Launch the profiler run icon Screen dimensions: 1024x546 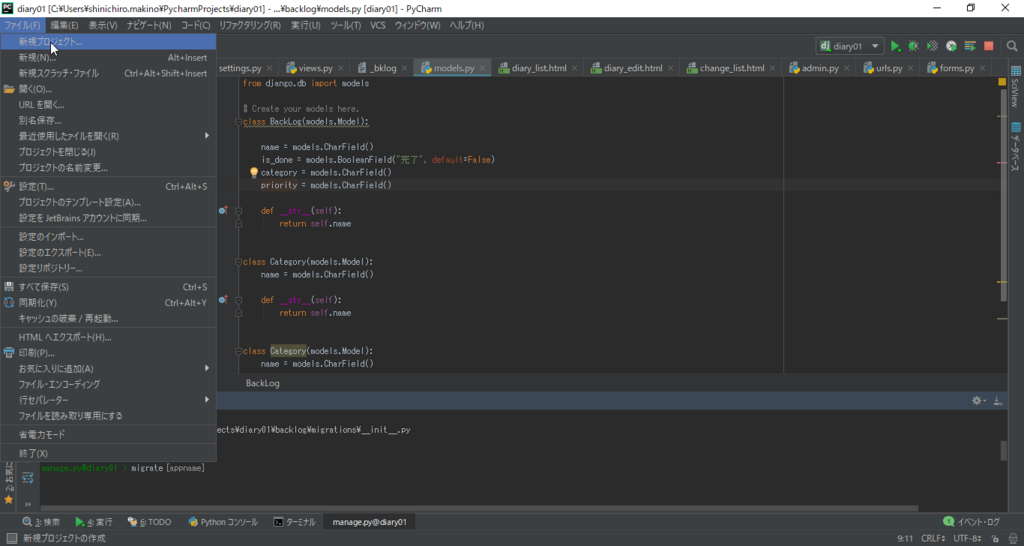pos(952,46)
